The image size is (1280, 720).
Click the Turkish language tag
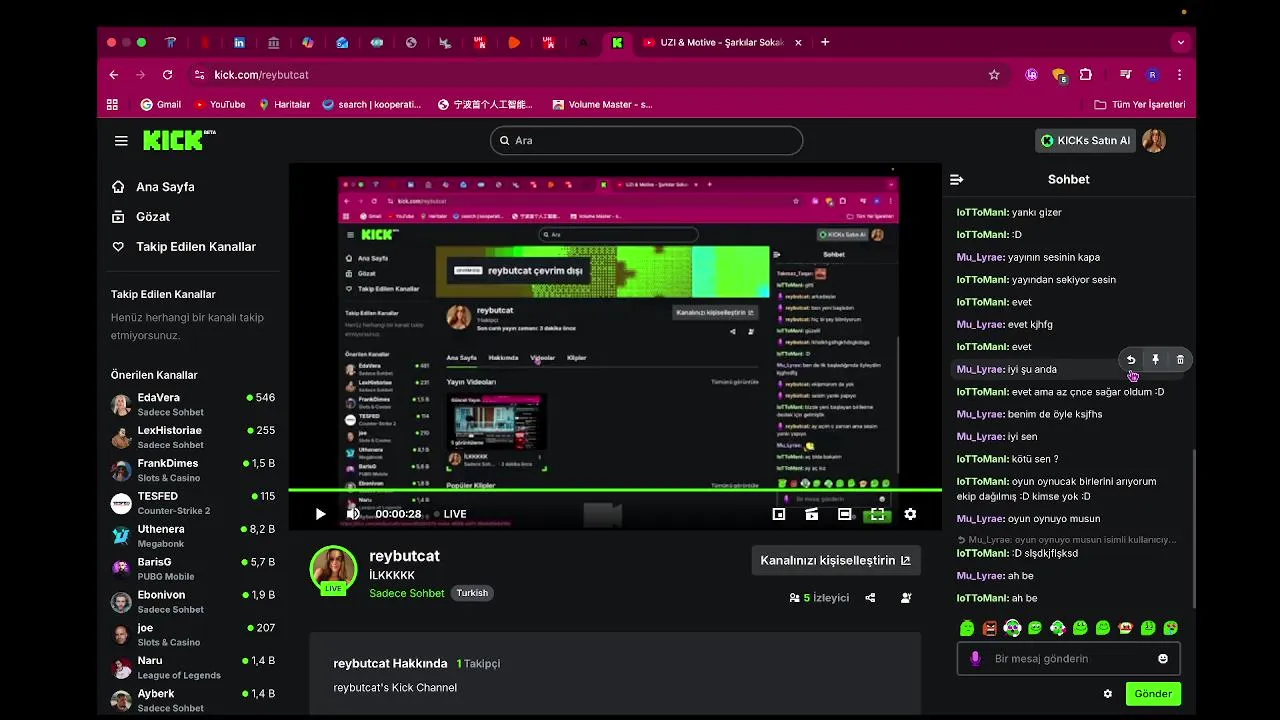pyautogui.click(x=472, y=593)
